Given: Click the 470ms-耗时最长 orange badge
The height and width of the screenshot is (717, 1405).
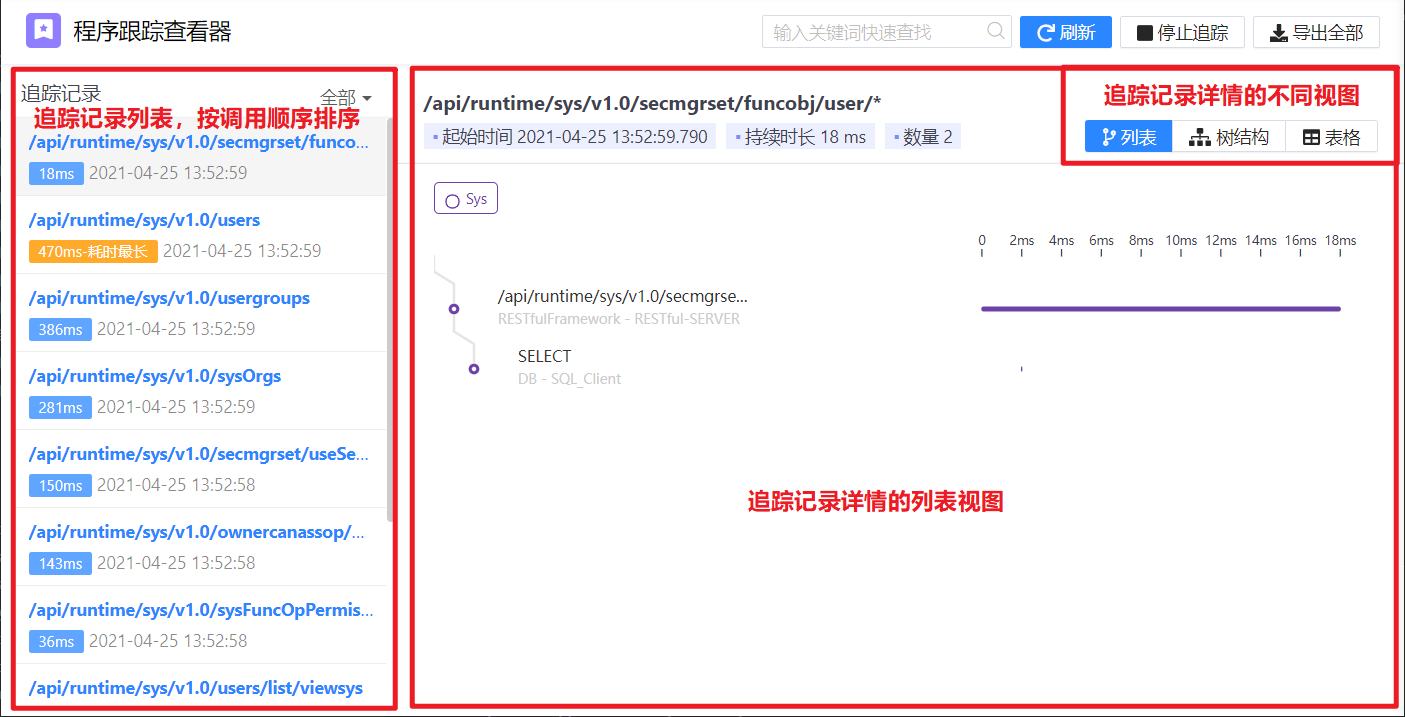Looking at the screenshot, I should 93,251.
